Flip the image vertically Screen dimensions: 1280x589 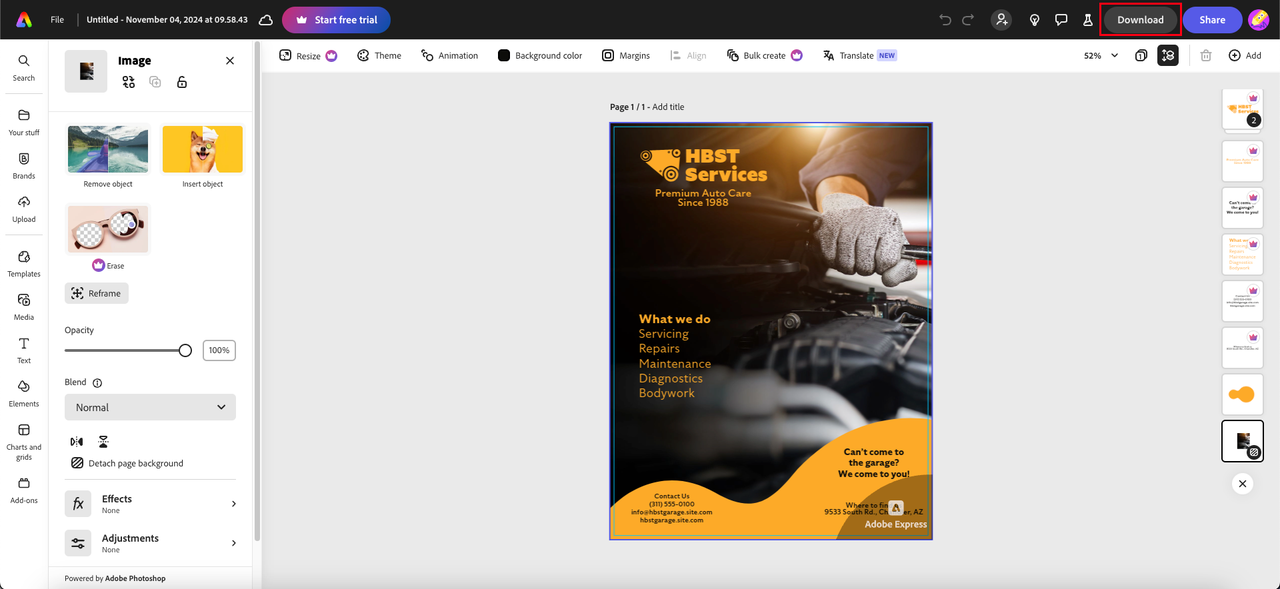pyautogui.click(x=103, y=441)
